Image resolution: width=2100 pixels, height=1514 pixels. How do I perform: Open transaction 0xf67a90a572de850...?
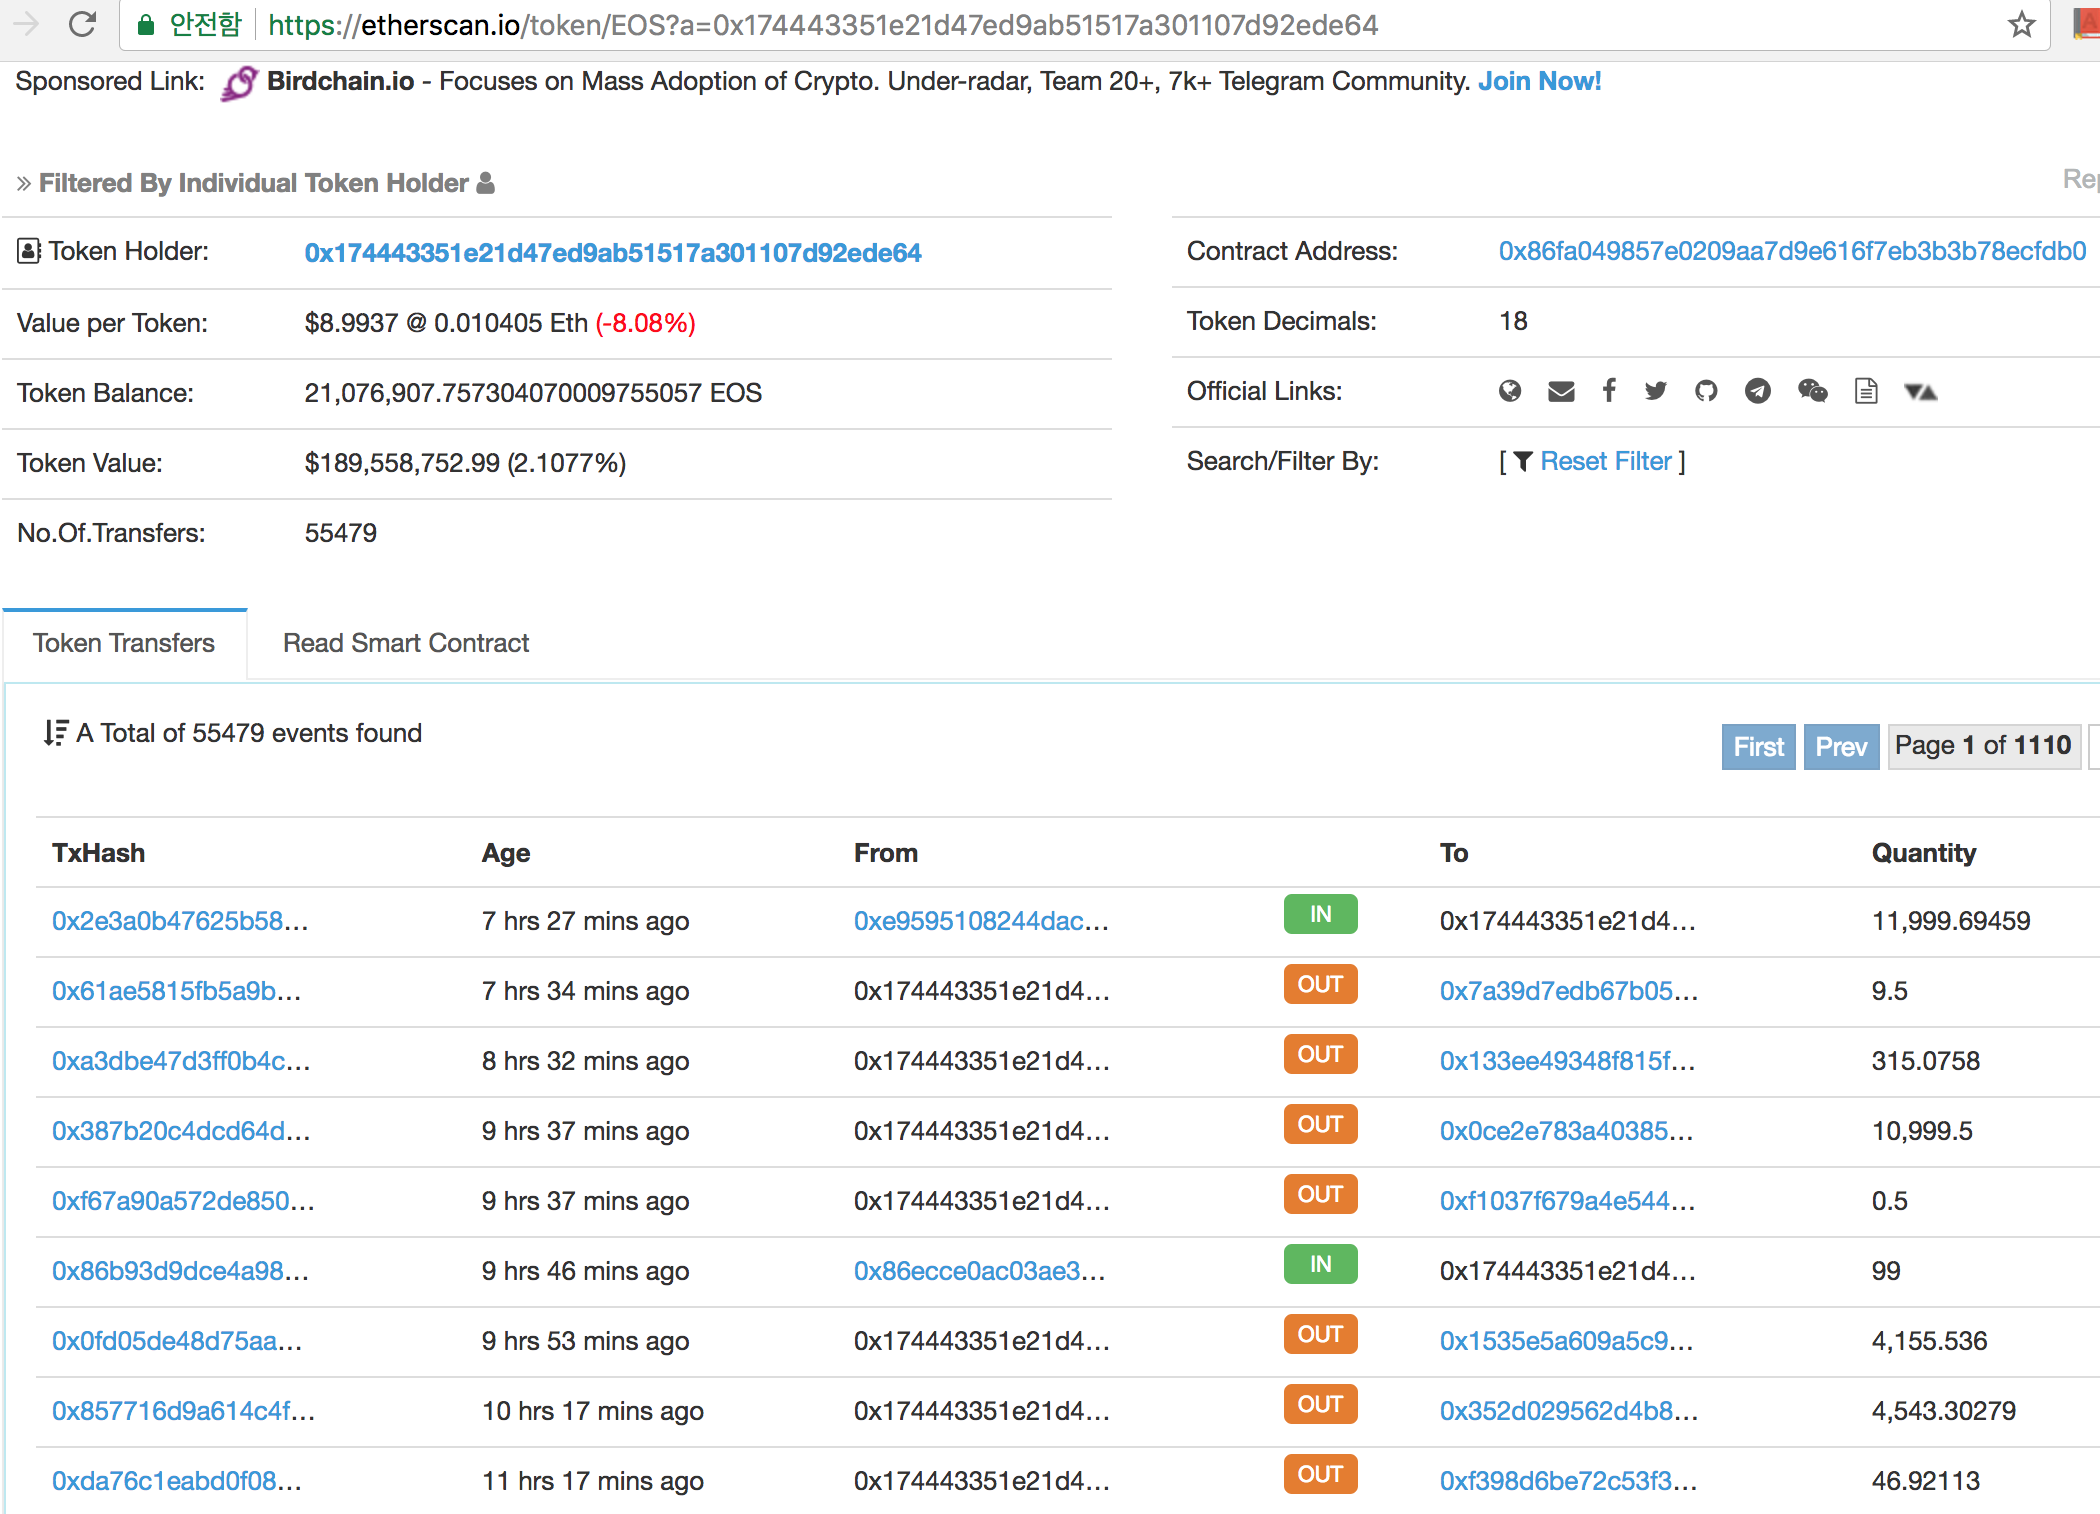point(183,1201)
